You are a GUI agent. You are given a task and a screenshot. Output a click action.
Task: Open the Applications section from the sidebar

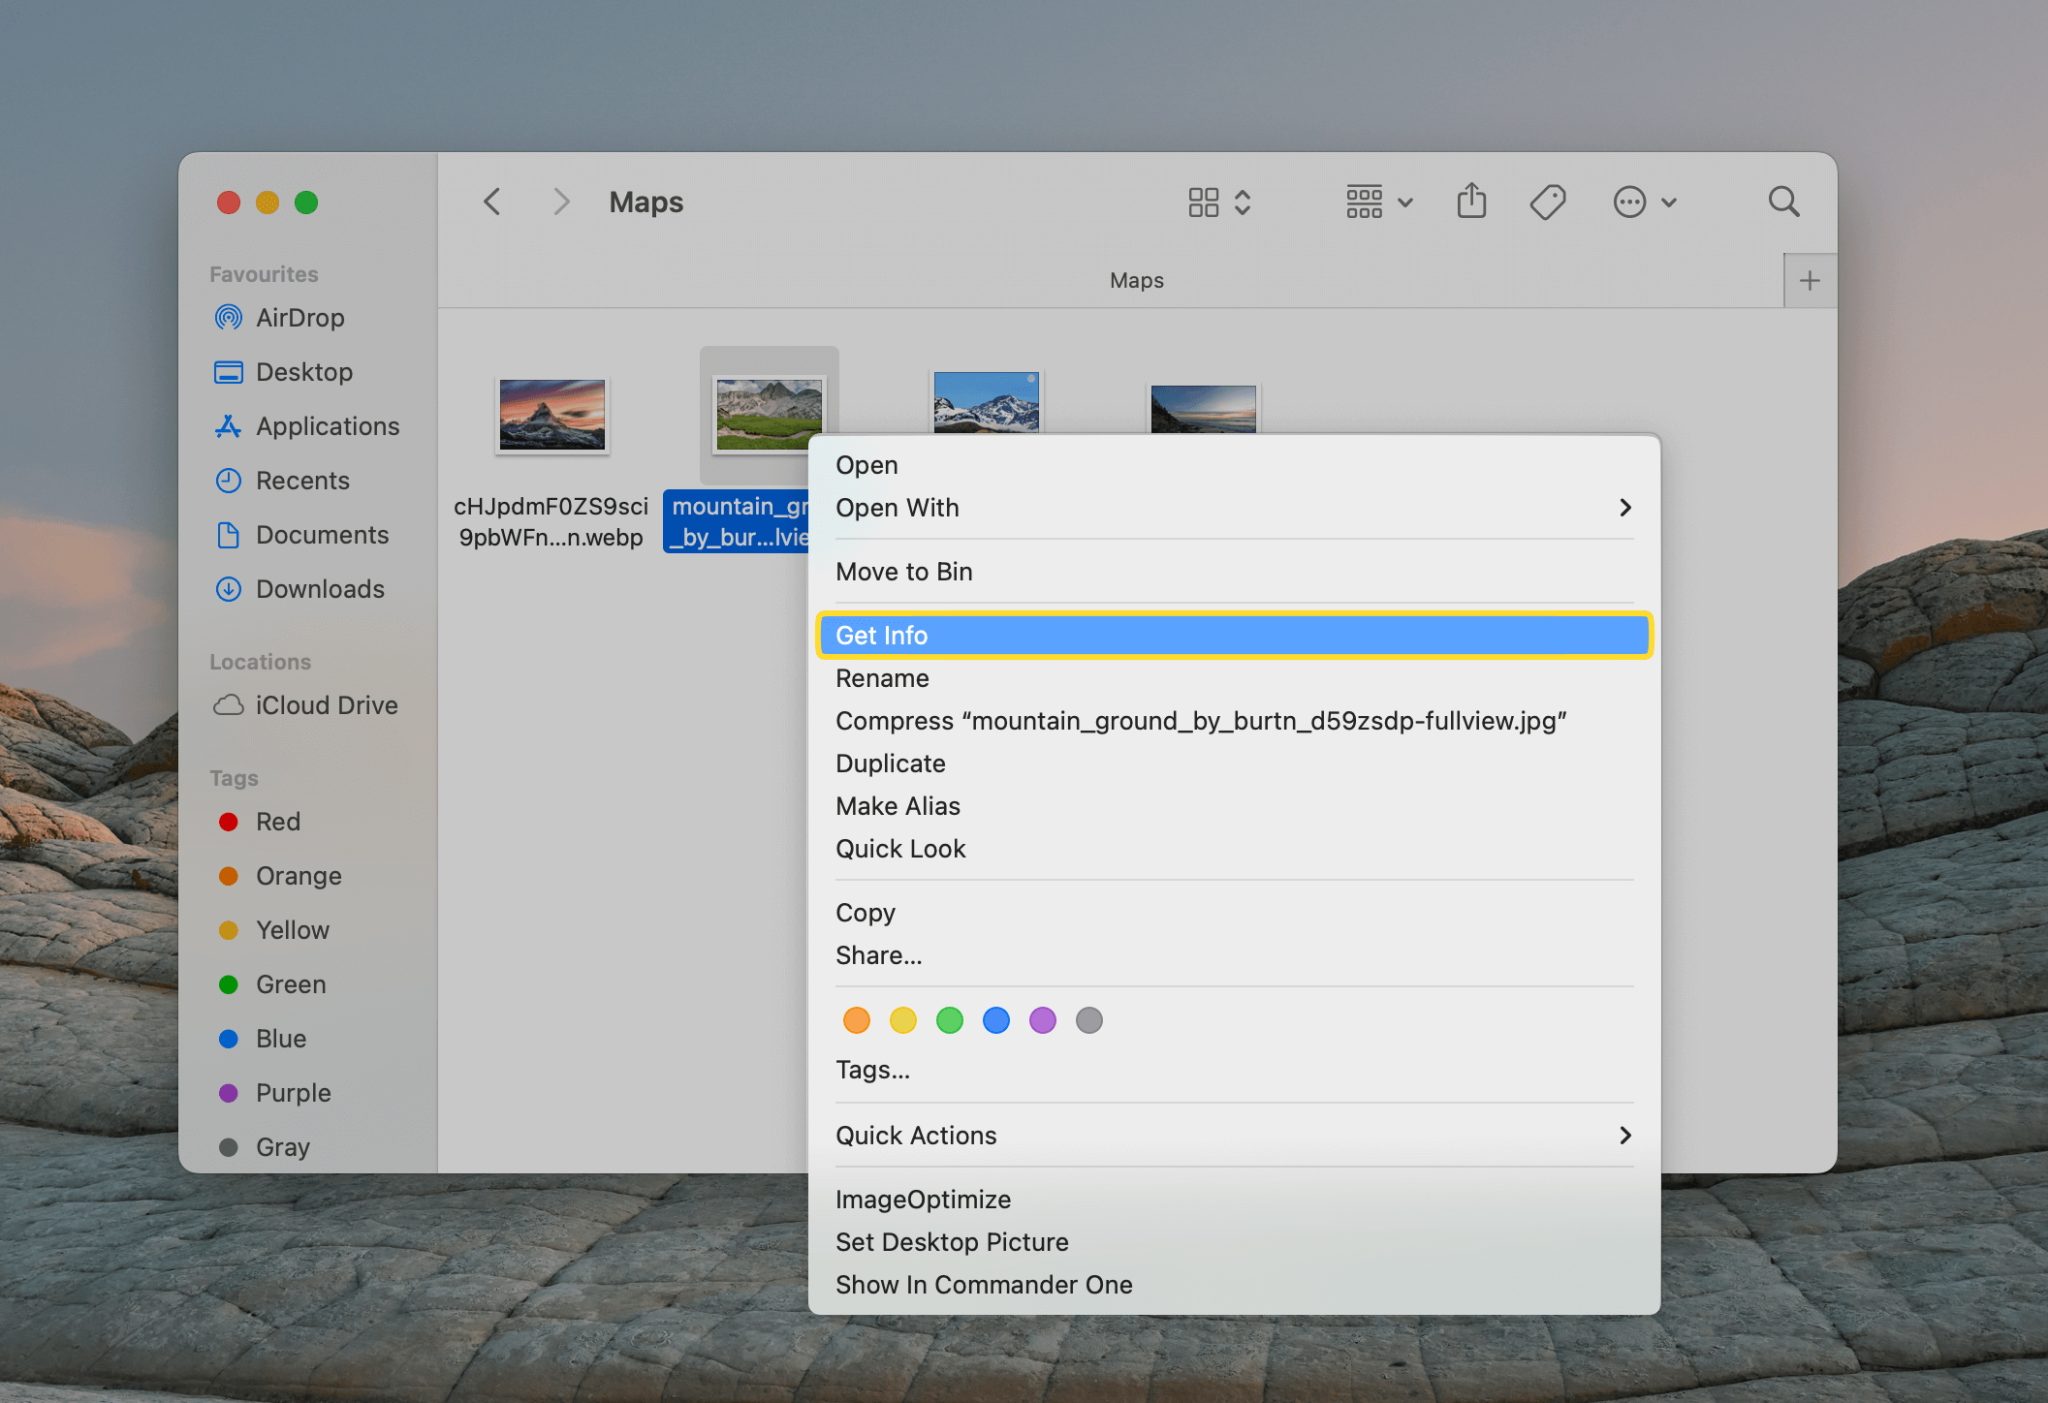click(x=326, y=426)
